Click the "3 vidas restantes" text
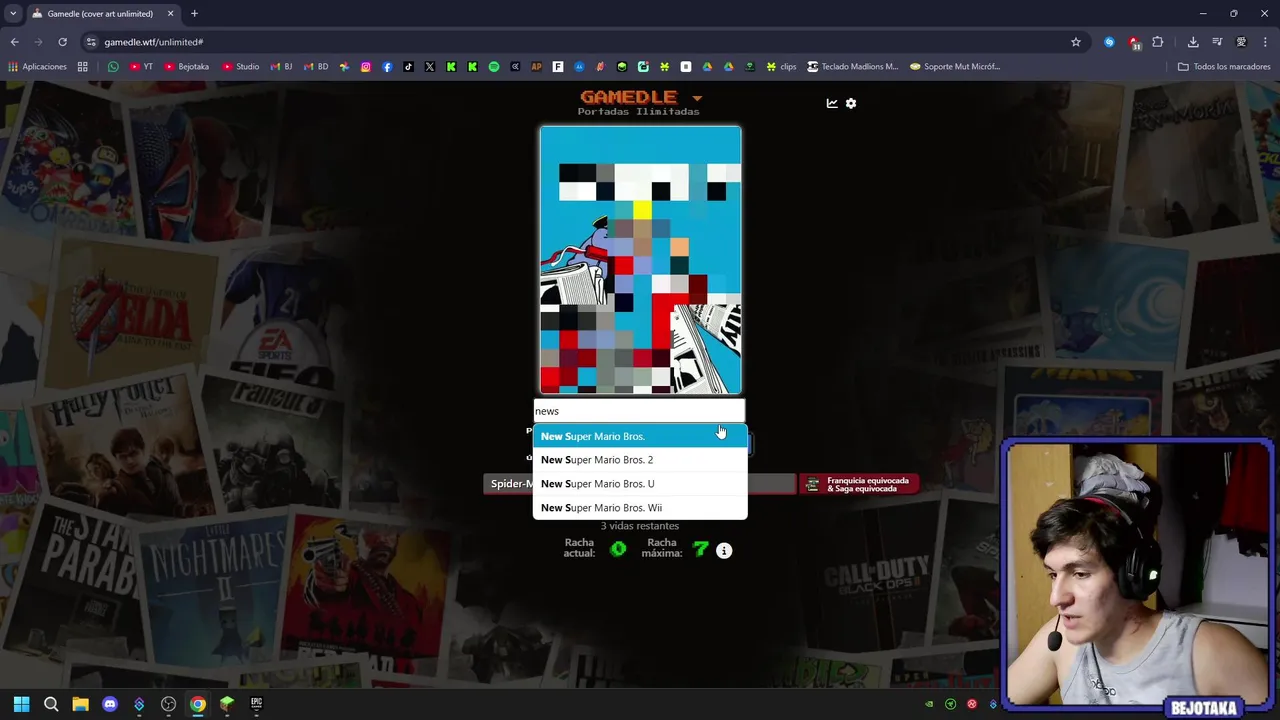The image size is (1280, 720). click(639, 526)
